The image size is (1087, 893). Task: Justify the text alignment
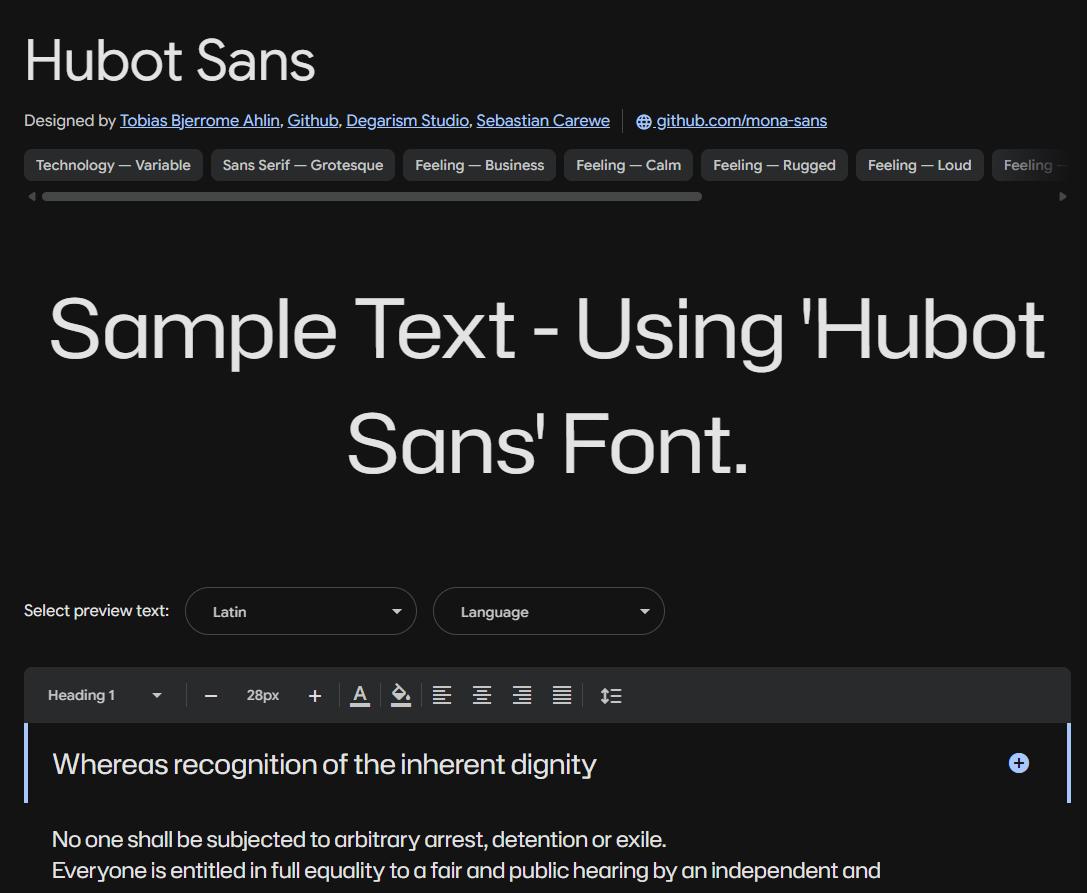click(562, 695)
